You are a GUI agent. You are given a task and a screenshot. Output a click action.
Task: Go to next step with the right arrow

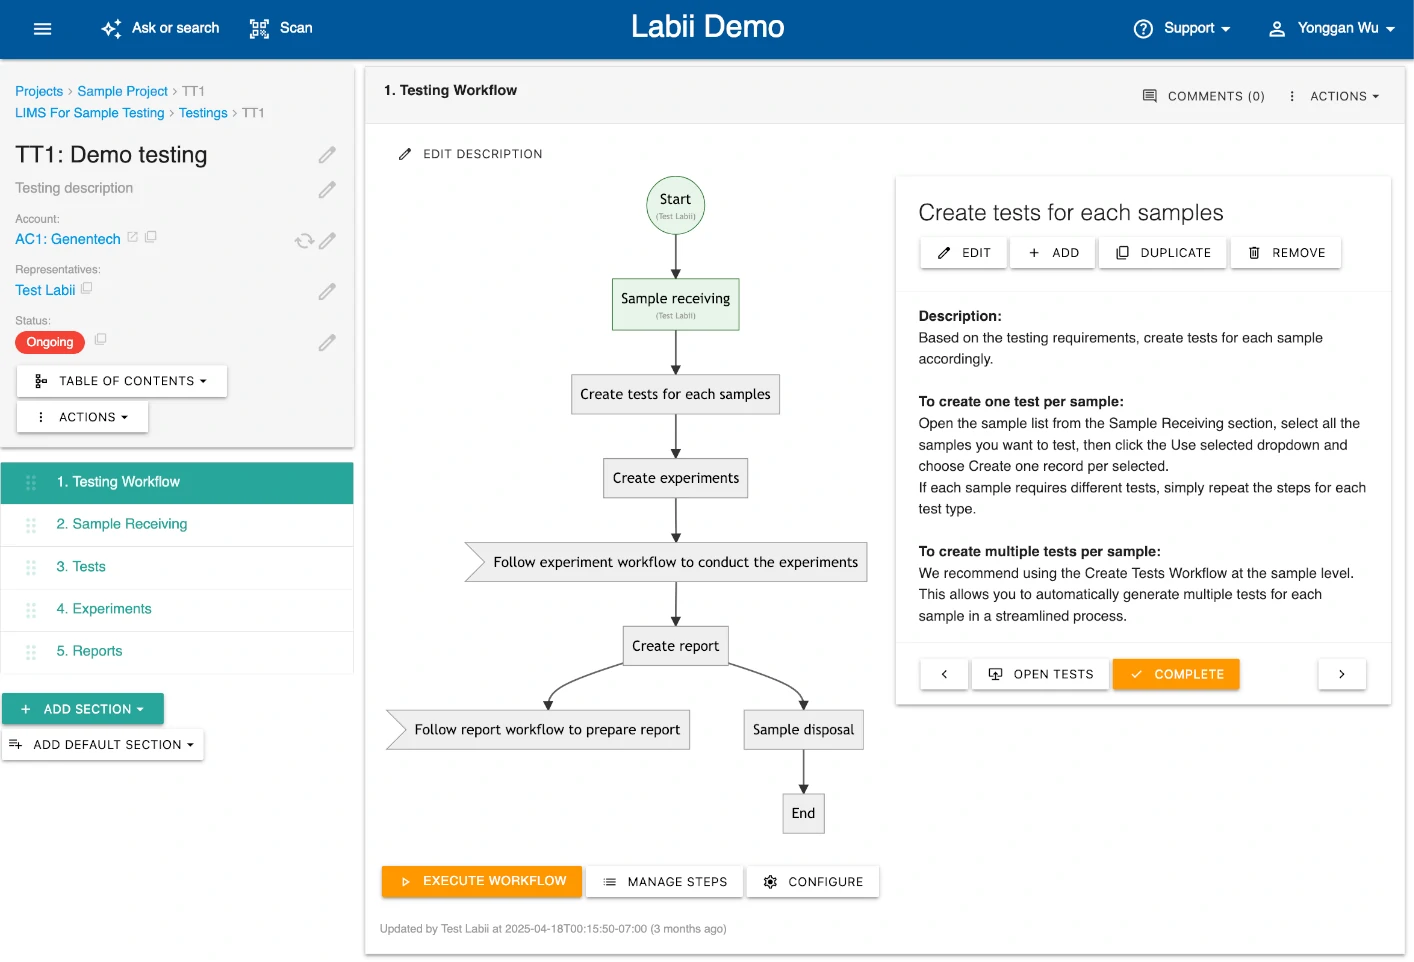pos(1342,674)
